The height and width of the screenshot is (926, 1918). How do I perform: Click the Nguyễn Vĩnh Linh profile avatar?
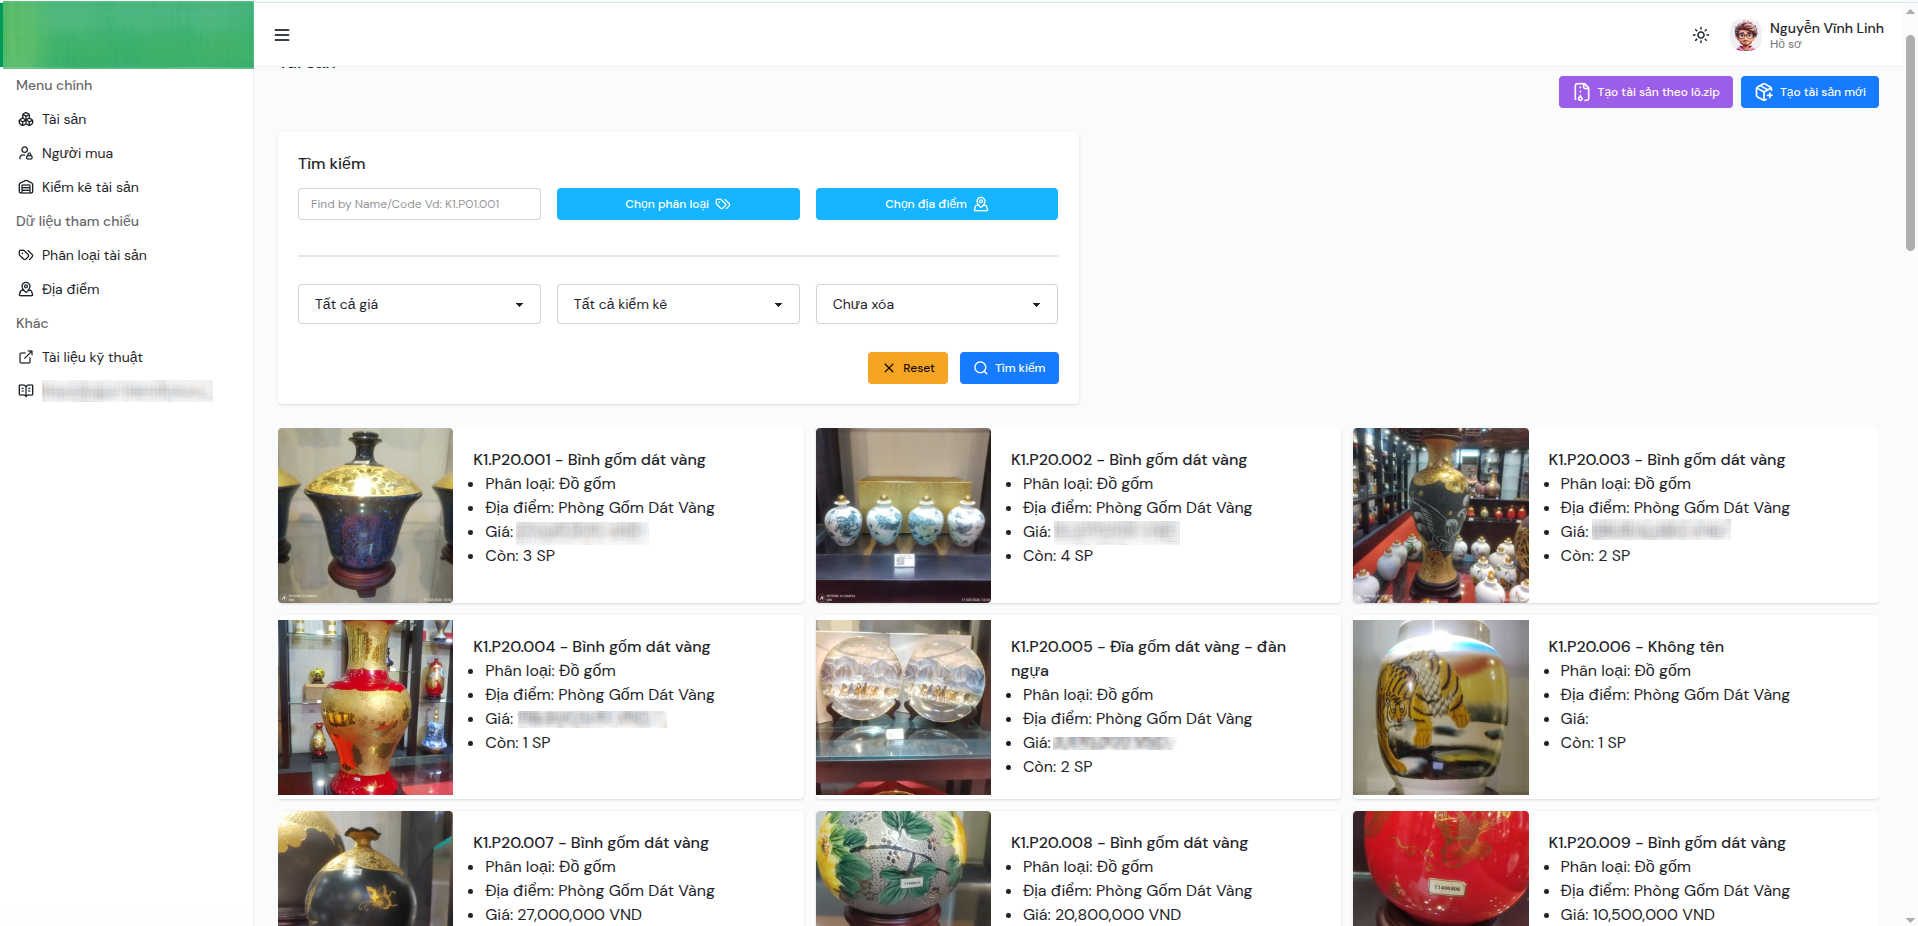(x=1744, y=35)
